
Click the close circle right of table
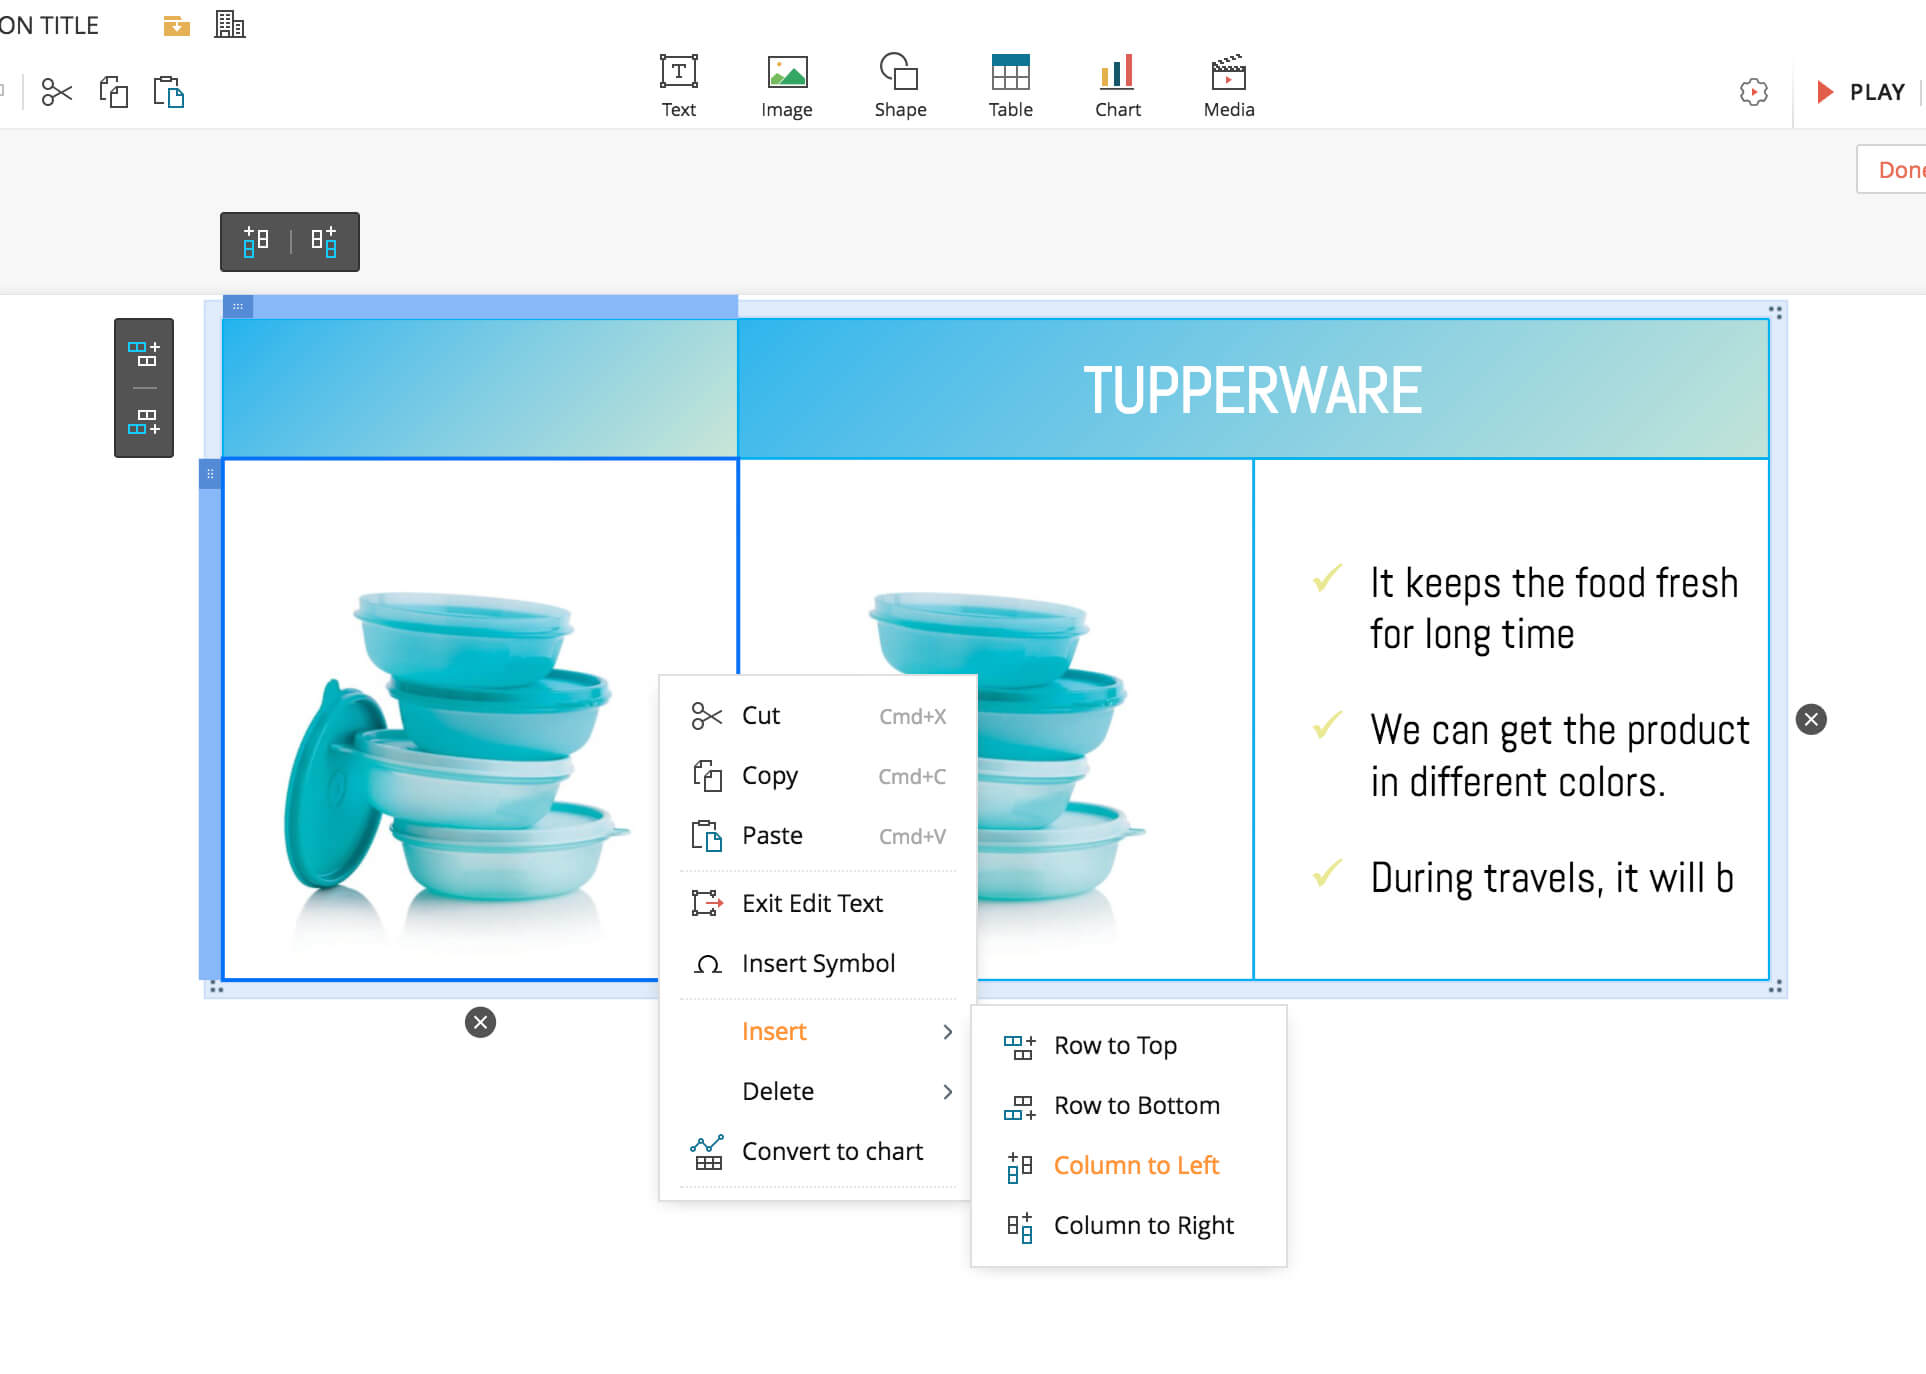pos(1811,719)
